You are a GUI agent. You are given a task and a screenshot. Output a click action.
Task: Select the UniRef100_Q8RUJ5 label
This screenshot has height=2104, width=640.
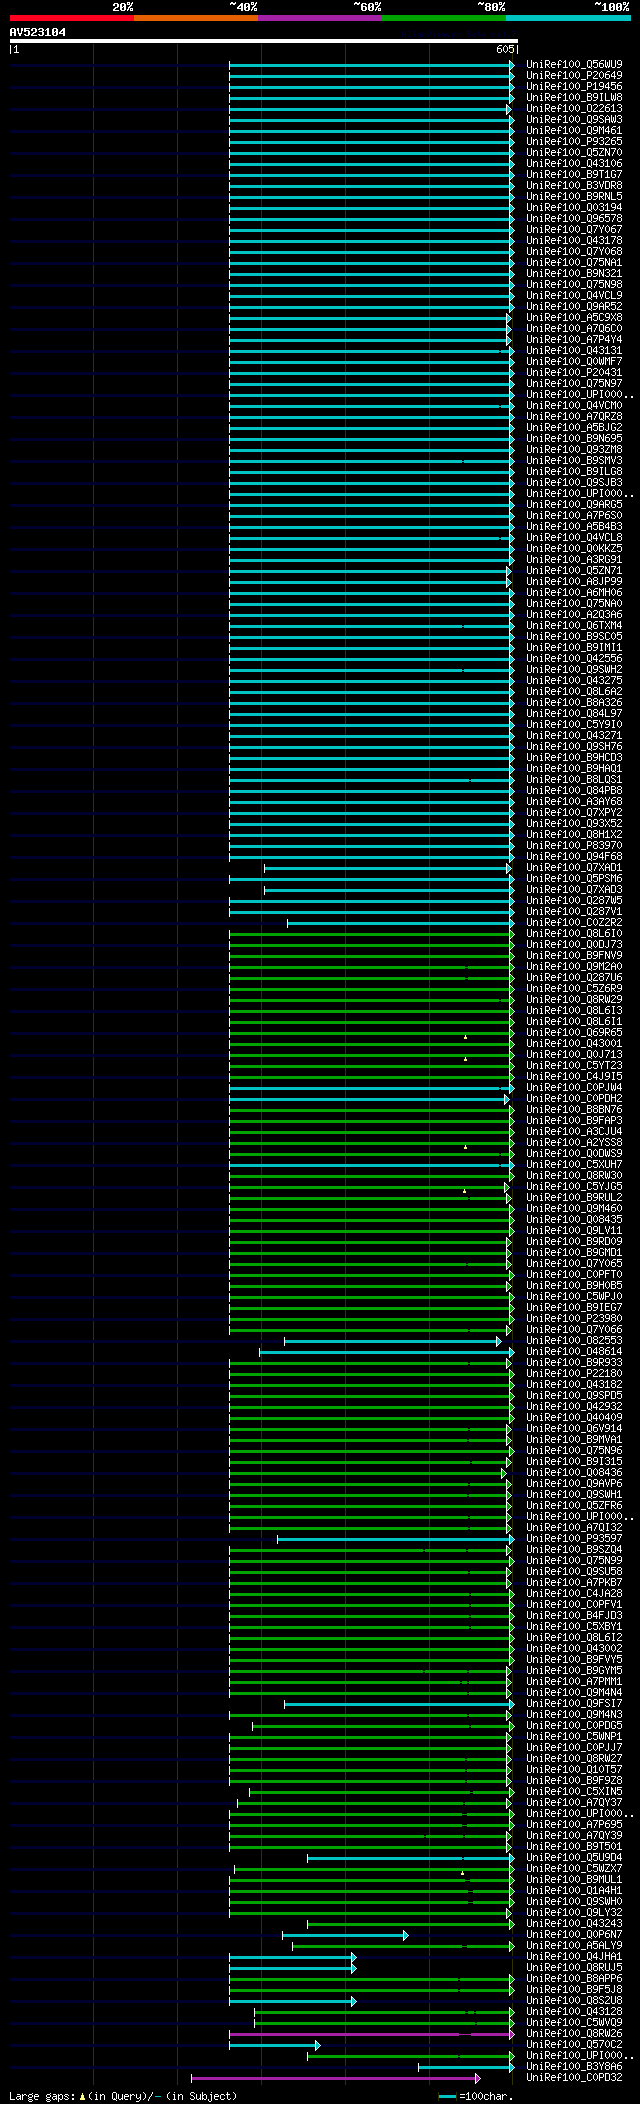pyautogui.click(x=574, y=1968)
